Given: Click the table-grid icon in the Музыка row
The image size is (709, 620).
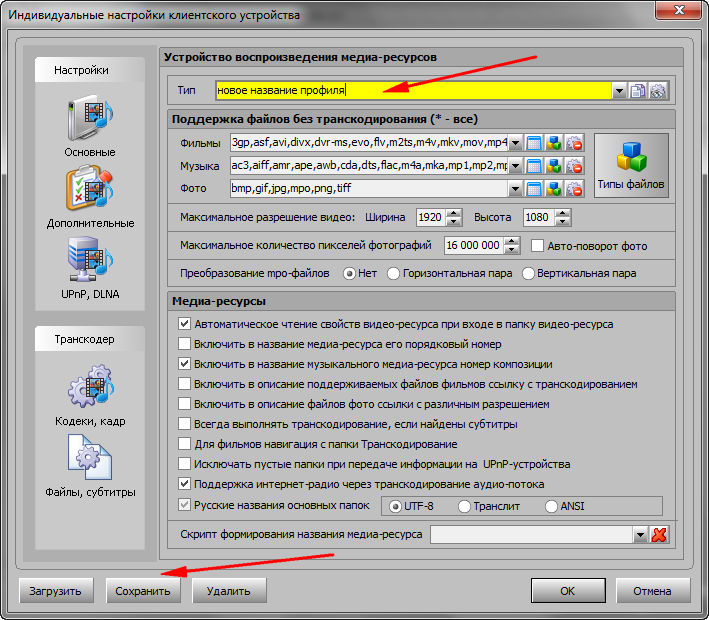Looking at the screenshot, I should (x=534, y=165).
